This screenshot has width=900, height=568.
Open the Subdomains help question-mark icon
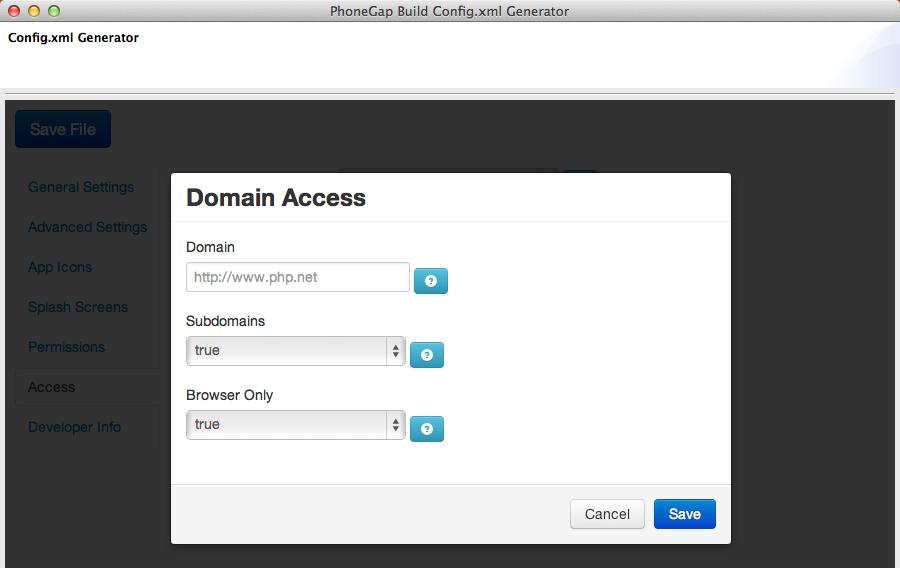pyautogui.click(x=426, y=355)
